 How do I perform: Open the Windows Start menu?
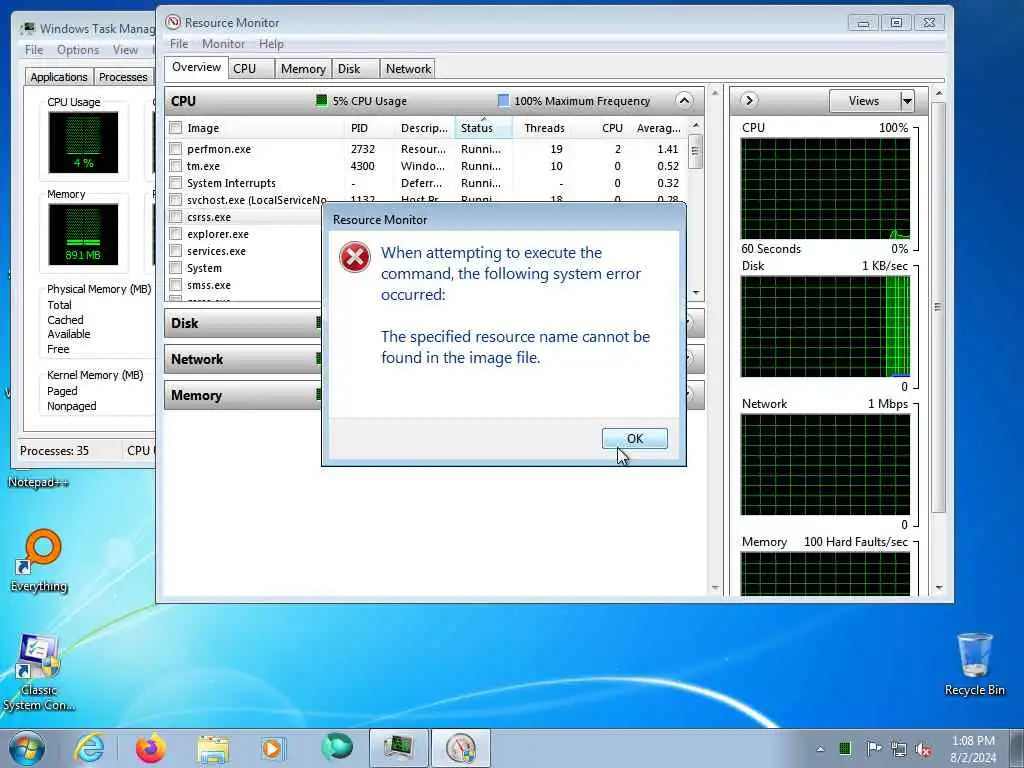[x=27, y=748]
